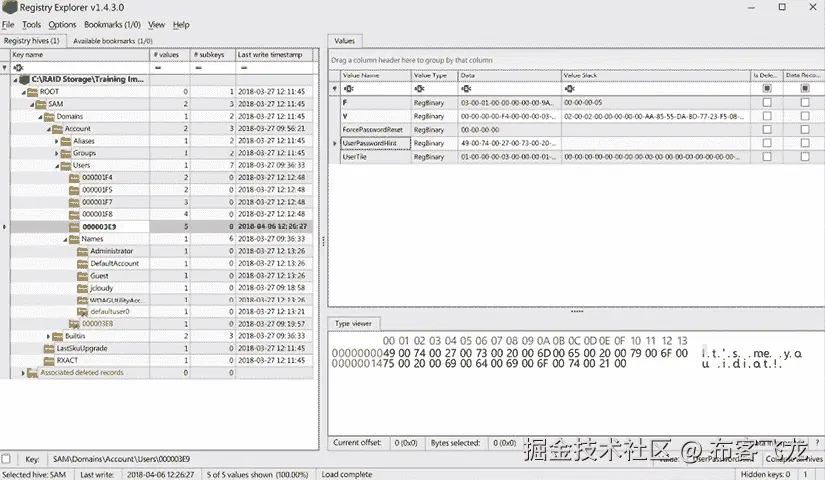The height and width of the screenshot is (480, 825).
Task: Click the Account folder icon
Action: [57, 128]
